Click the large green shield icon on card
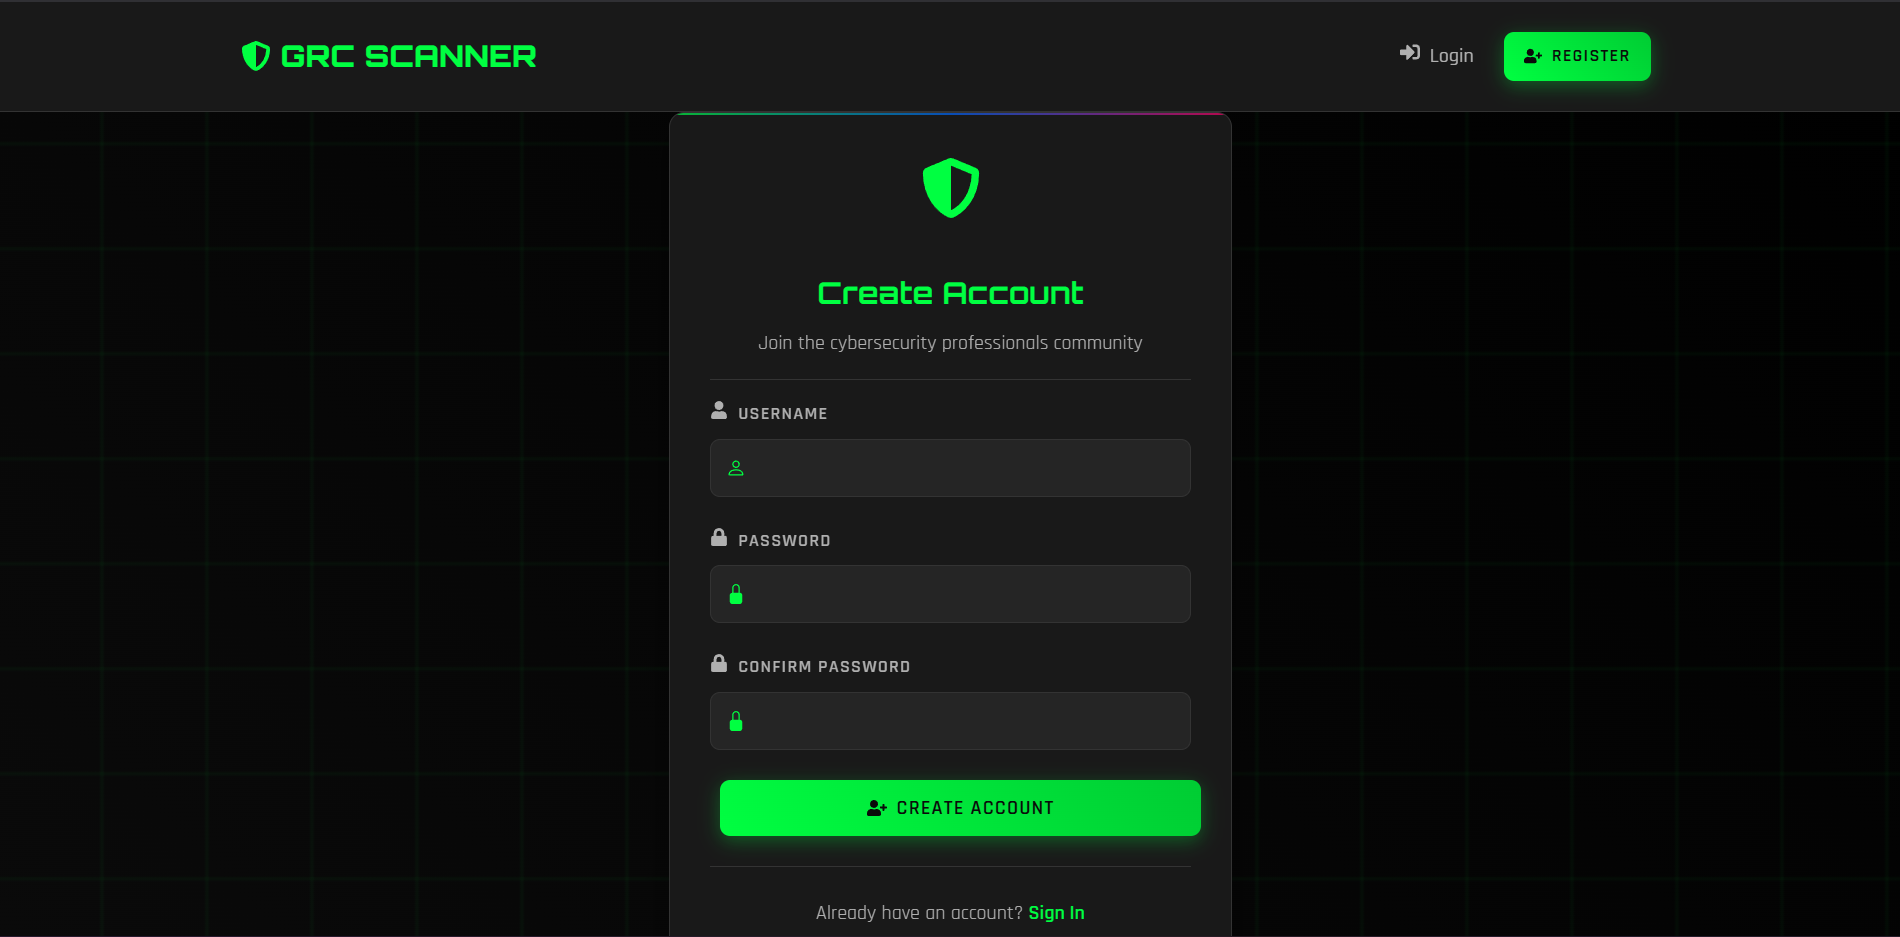 pos(950,188)
